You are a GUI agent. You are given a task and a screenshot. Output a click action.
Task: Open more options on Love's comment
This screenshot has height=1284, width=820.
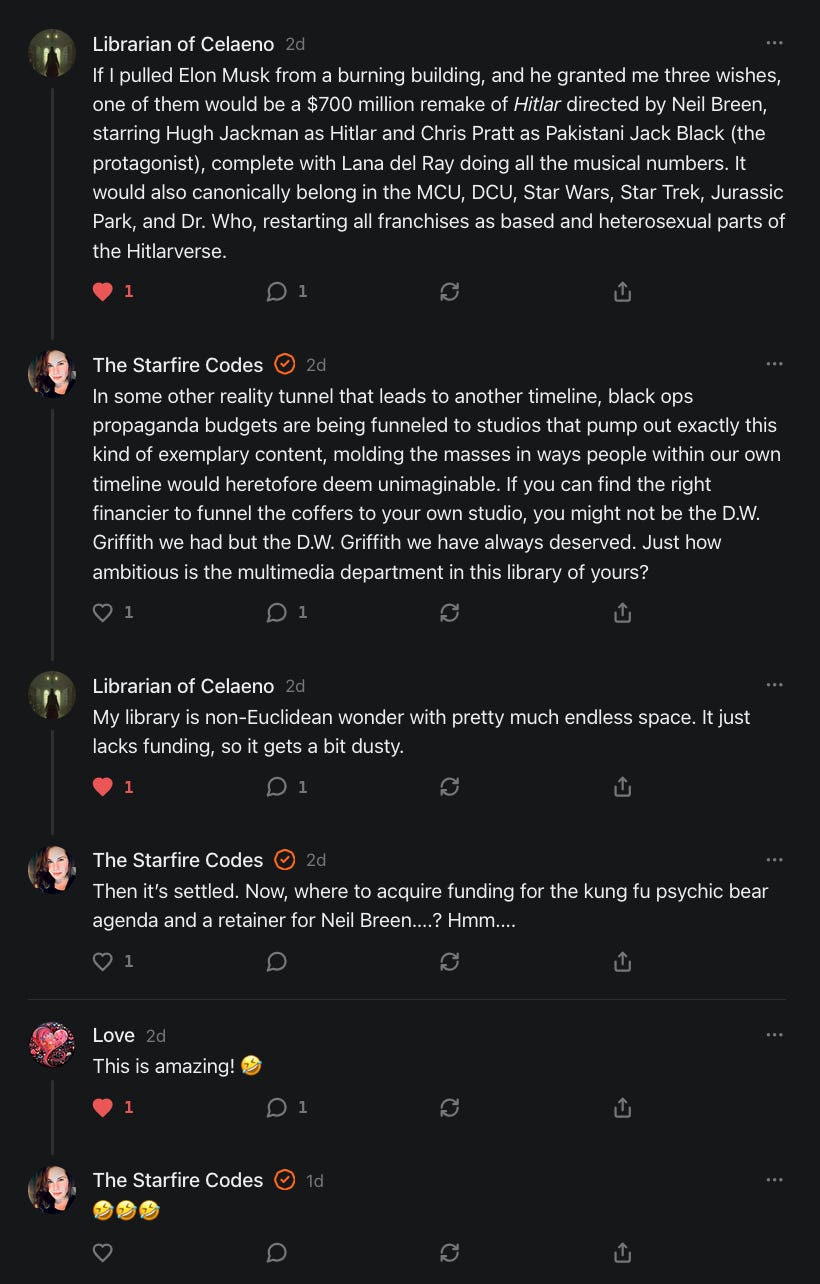pos(774,1035)
